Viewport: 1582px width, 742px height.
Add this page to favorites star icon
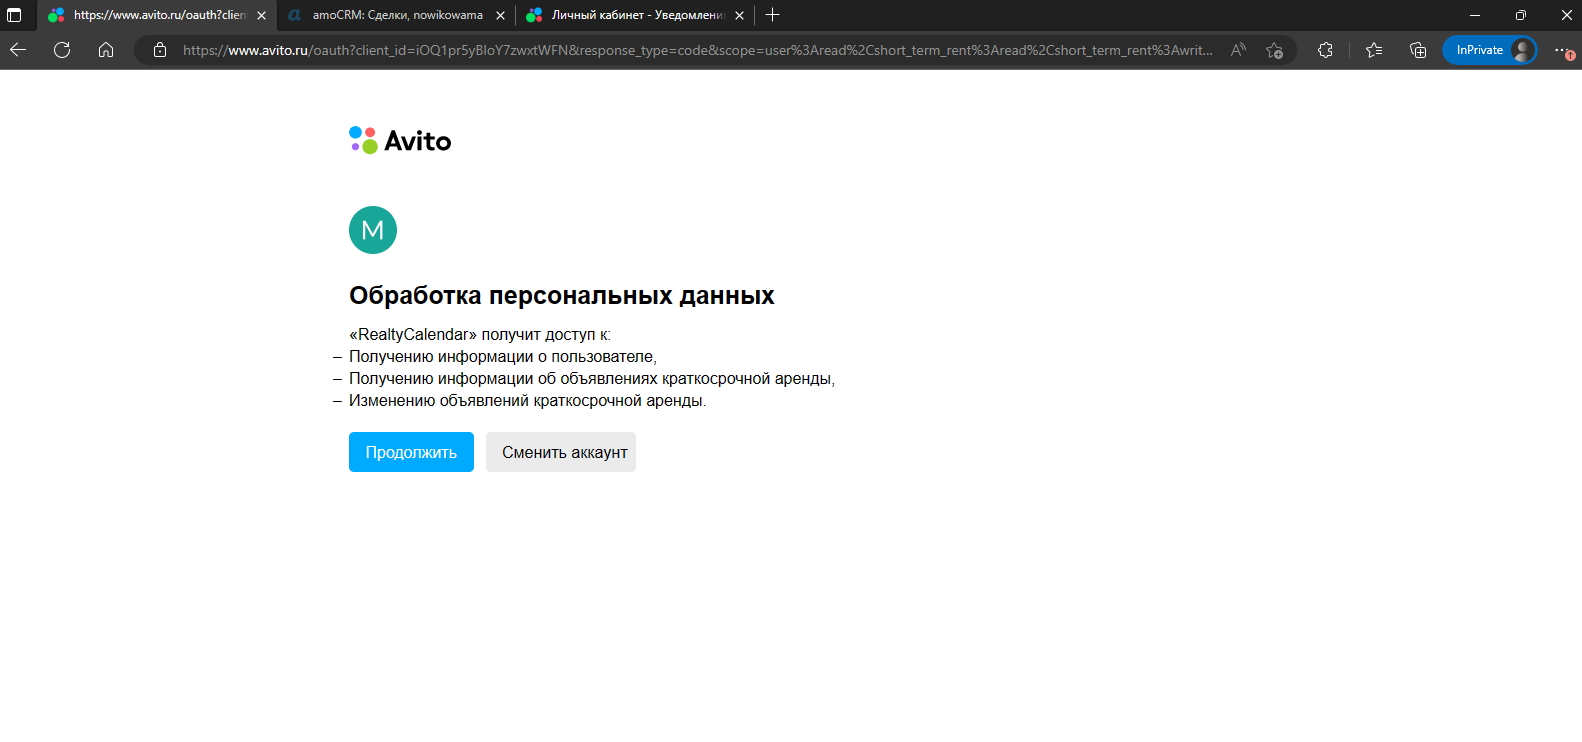coord(1274,50)
